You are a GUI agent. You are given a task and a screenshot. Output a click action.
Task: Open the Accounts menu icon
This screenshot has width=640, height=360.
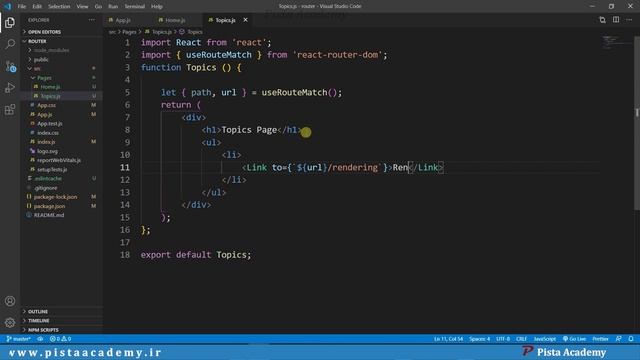pos(10,301)
